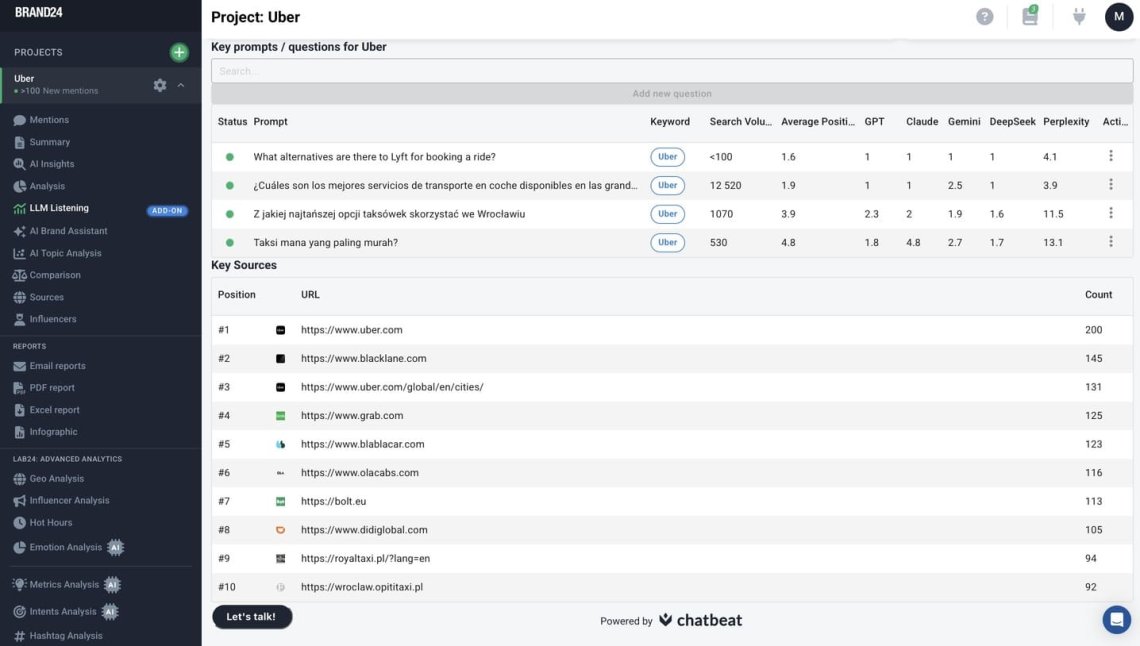Click the Hashtag Analysis icon

tap(20, 636)
